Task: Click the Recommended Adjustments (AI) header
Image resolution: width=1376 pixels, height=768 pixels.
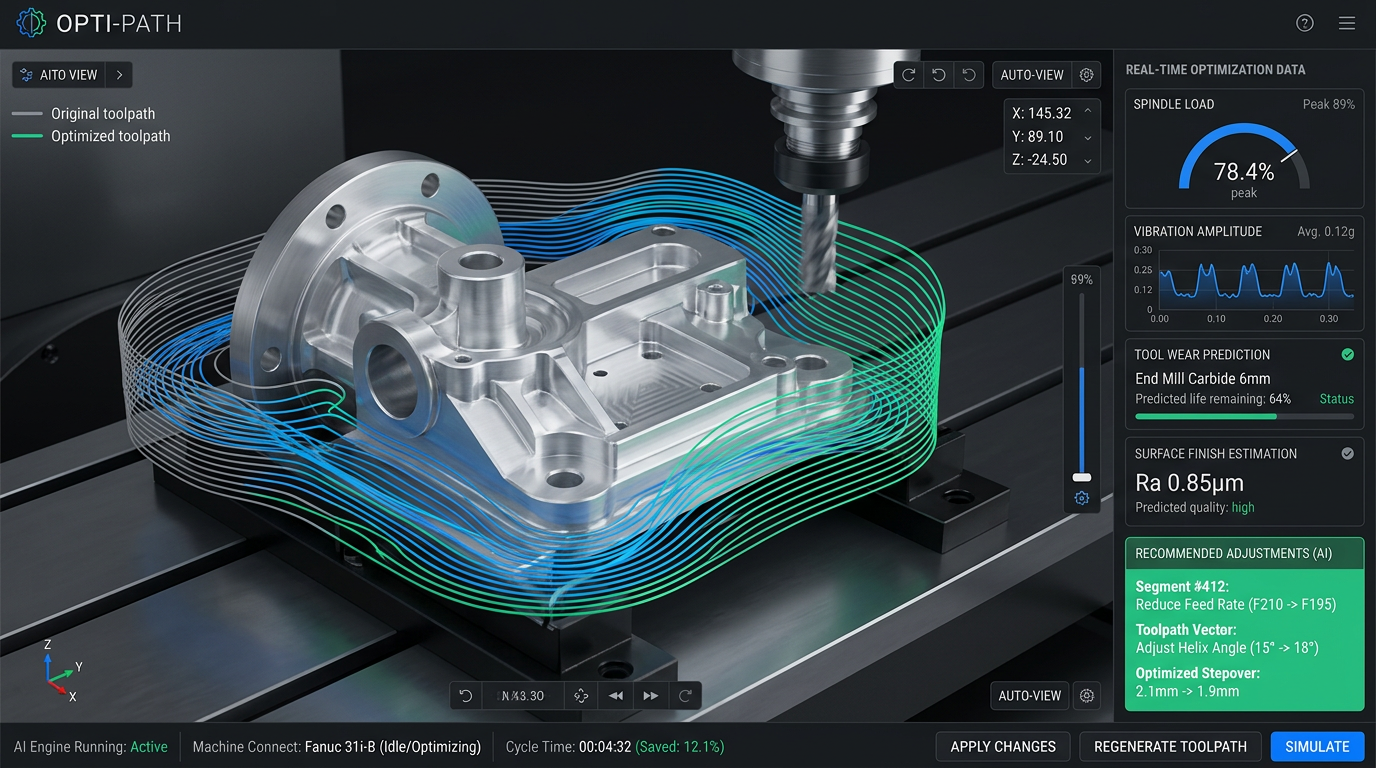Action: [x=1244, y=553]
